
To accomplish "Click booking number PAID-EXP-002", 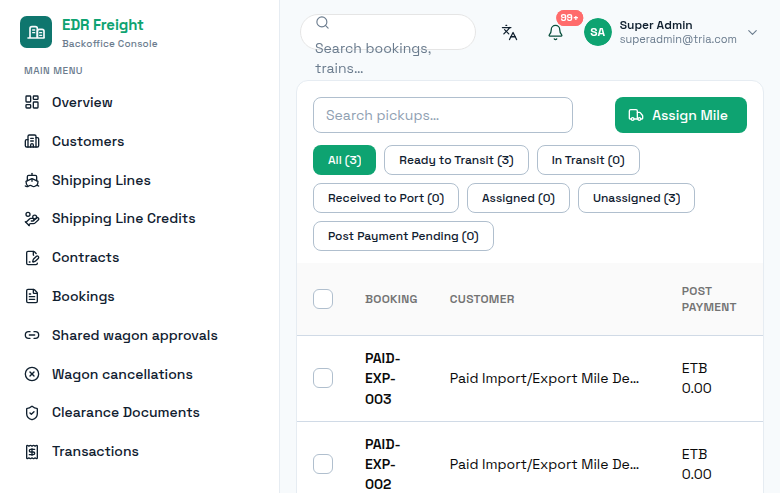I will (383, 464).
